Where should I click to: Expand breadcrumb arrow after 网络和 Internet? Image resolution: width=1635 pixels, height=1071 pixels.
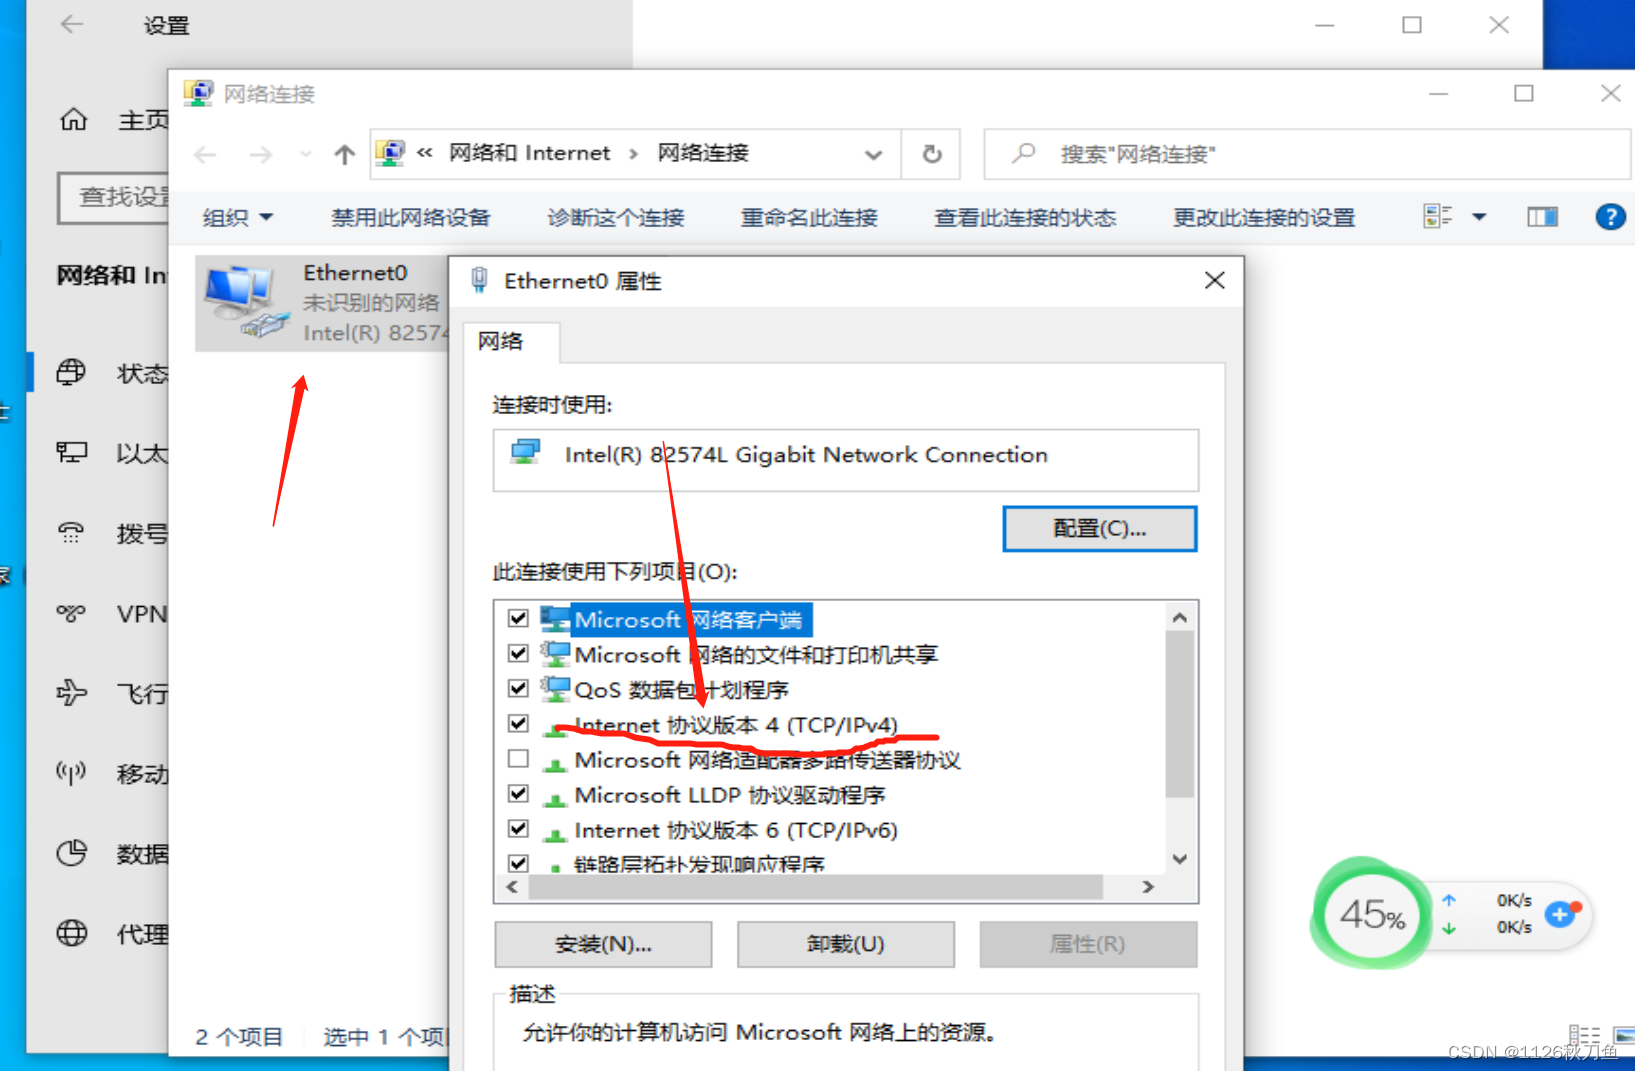click(633, 154)
